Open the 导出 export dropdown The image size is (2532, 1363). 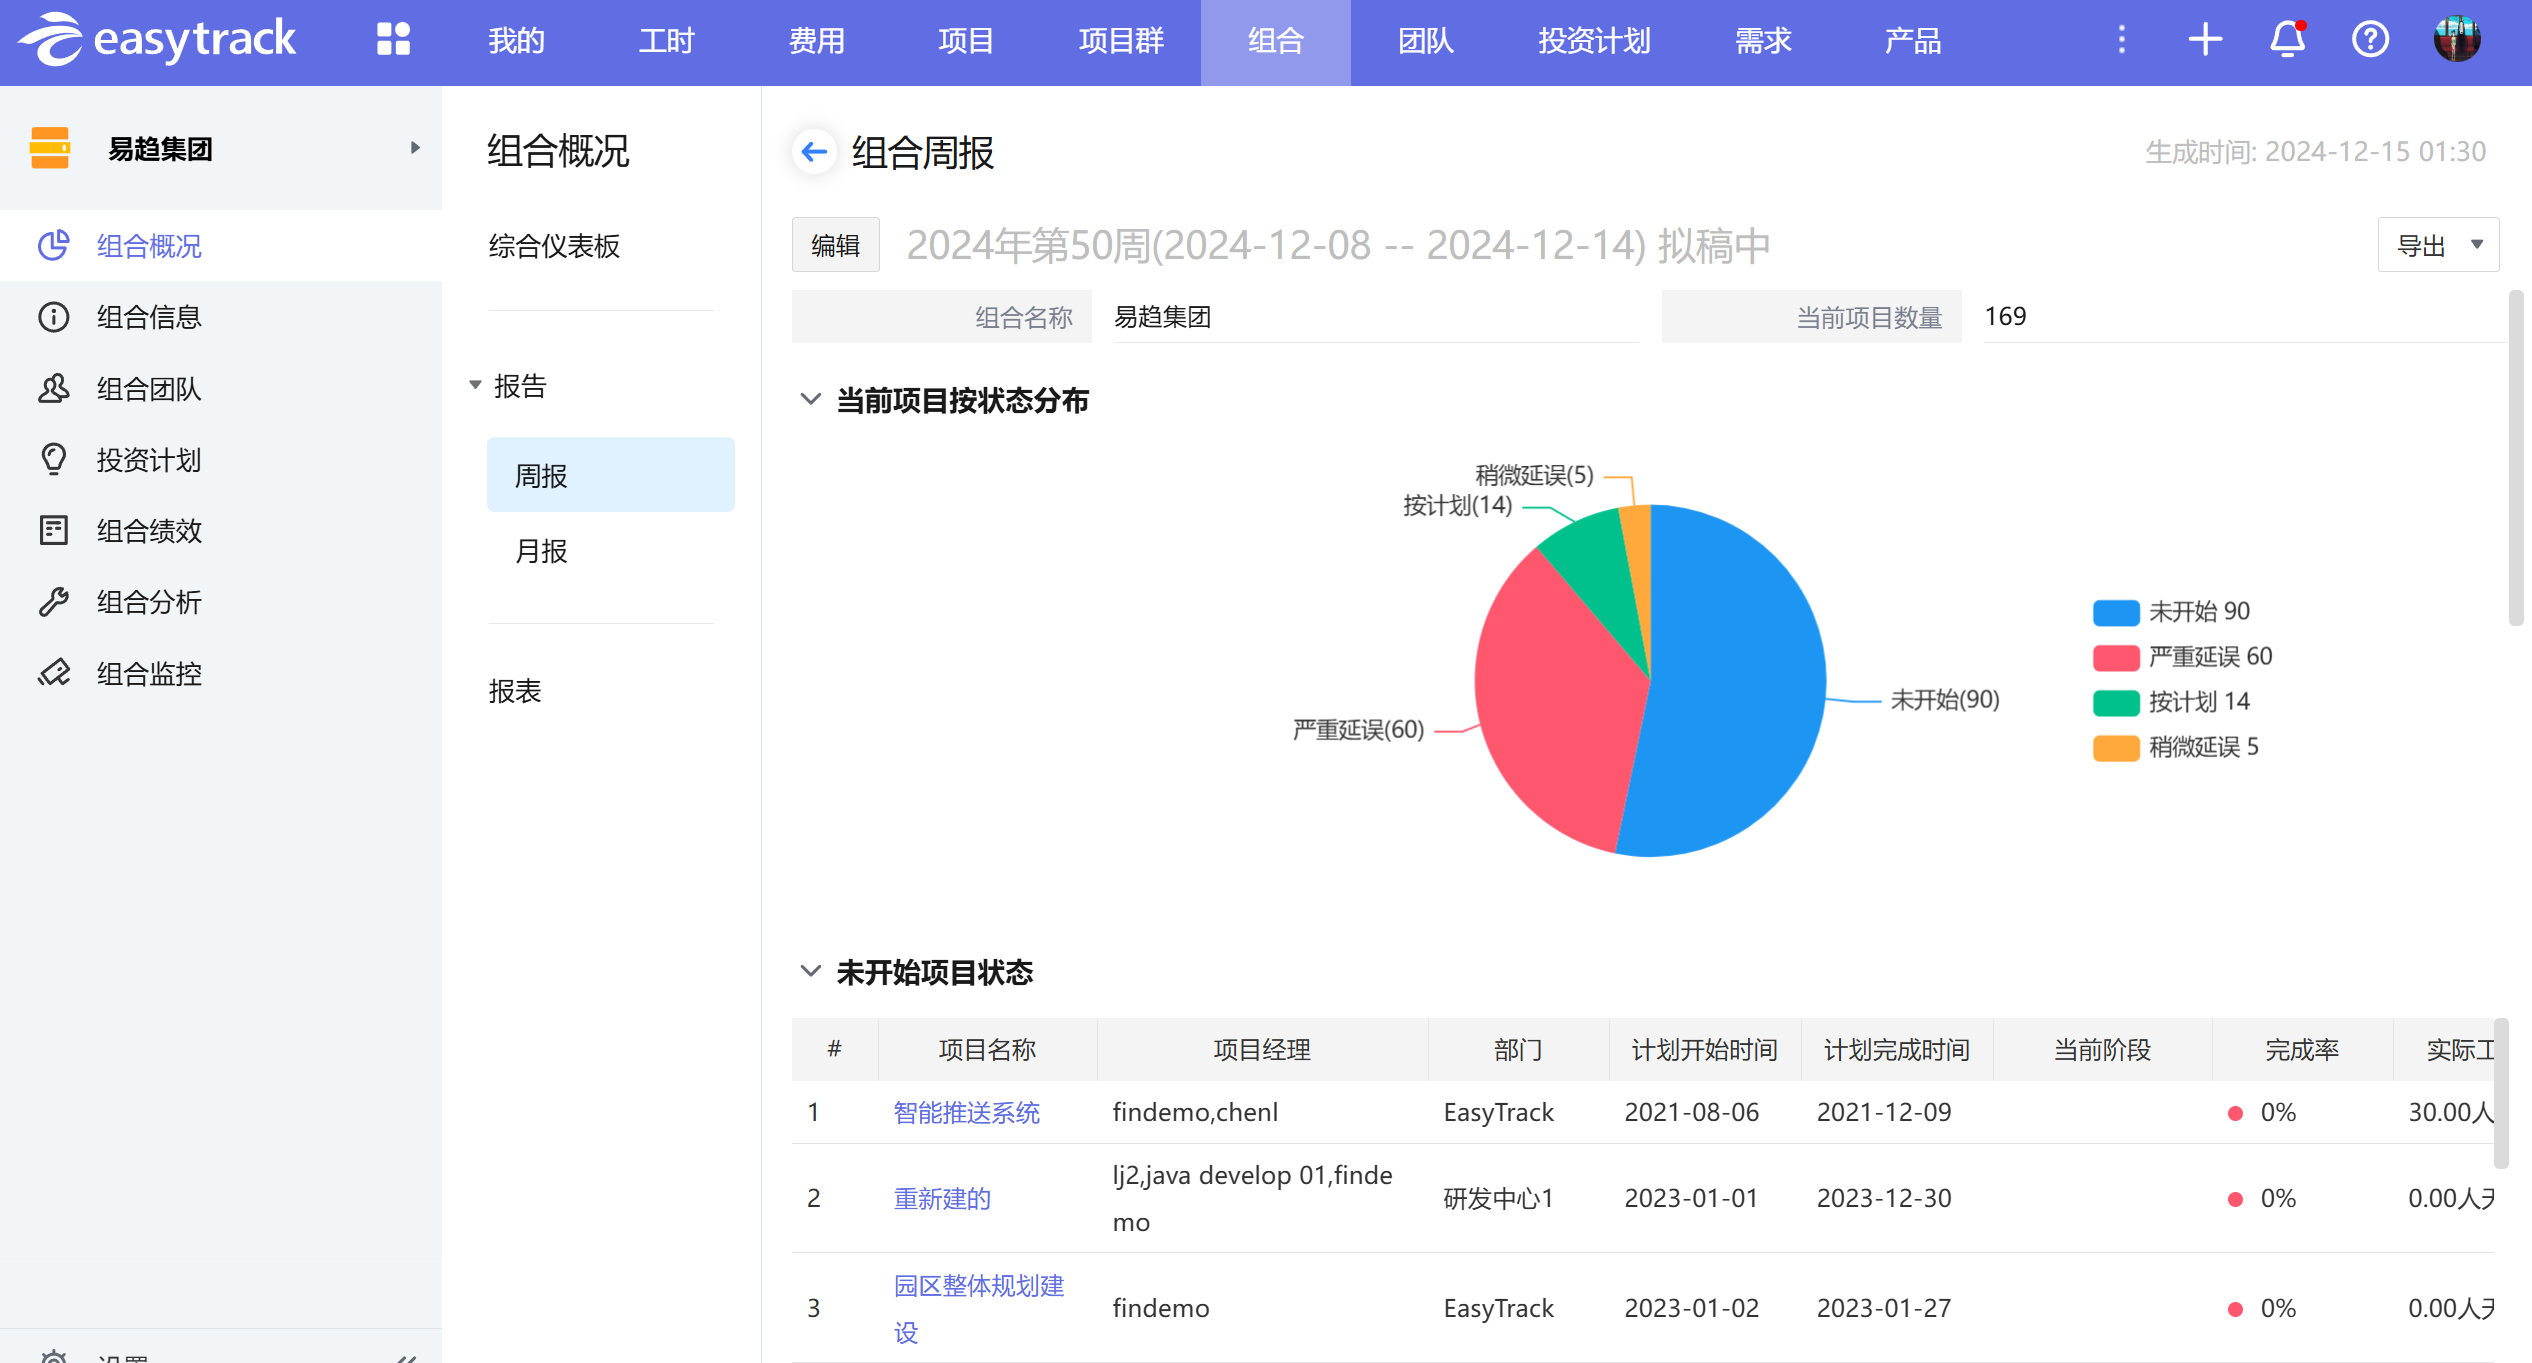coord(2438,245)
